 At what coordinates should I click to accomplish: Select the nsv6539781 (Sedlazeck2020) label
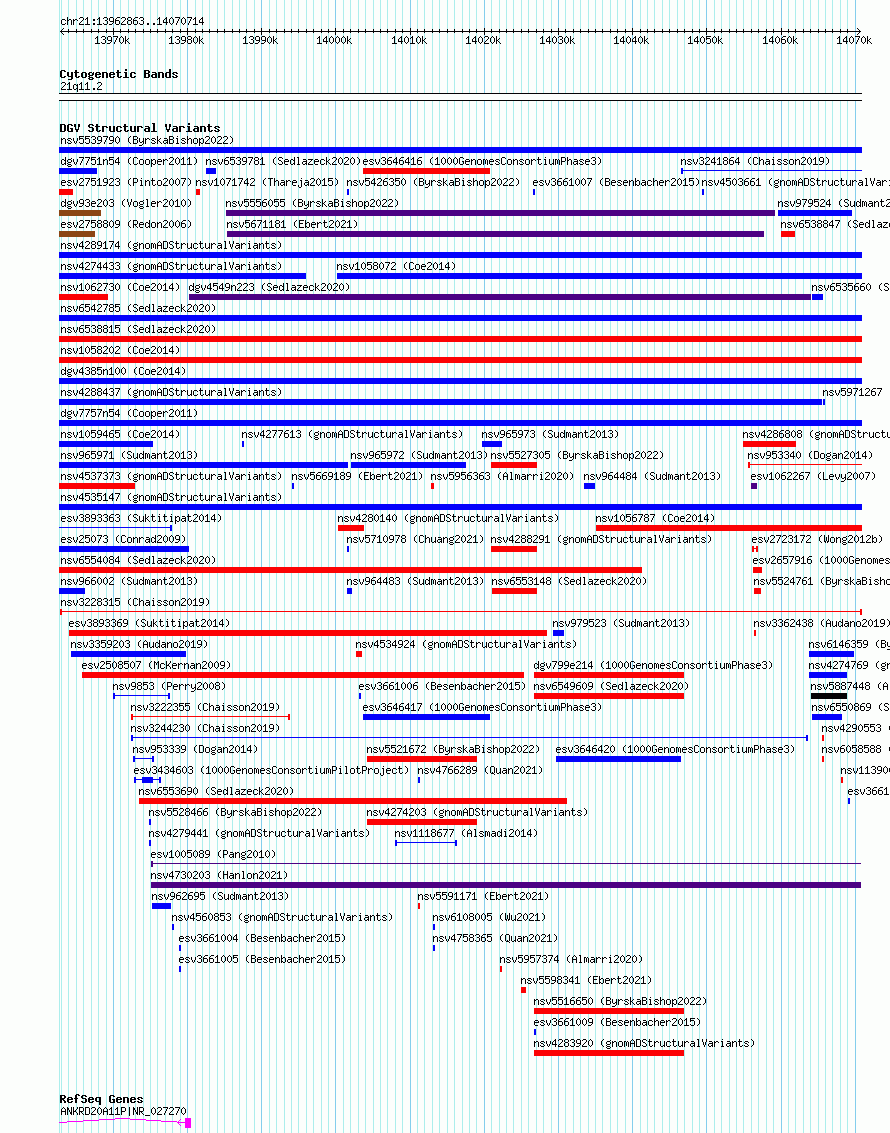(x=283, y=161)
